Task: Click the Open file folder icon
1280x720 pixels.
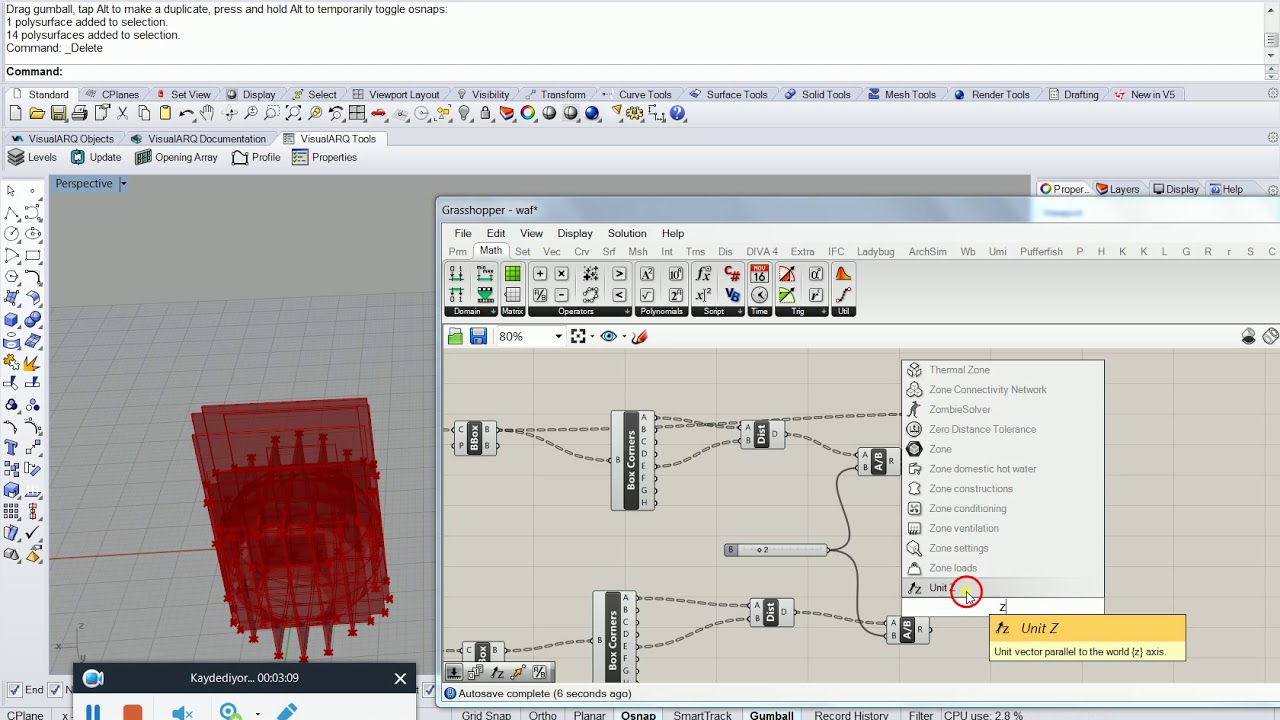Action: [x=37, y=114]
